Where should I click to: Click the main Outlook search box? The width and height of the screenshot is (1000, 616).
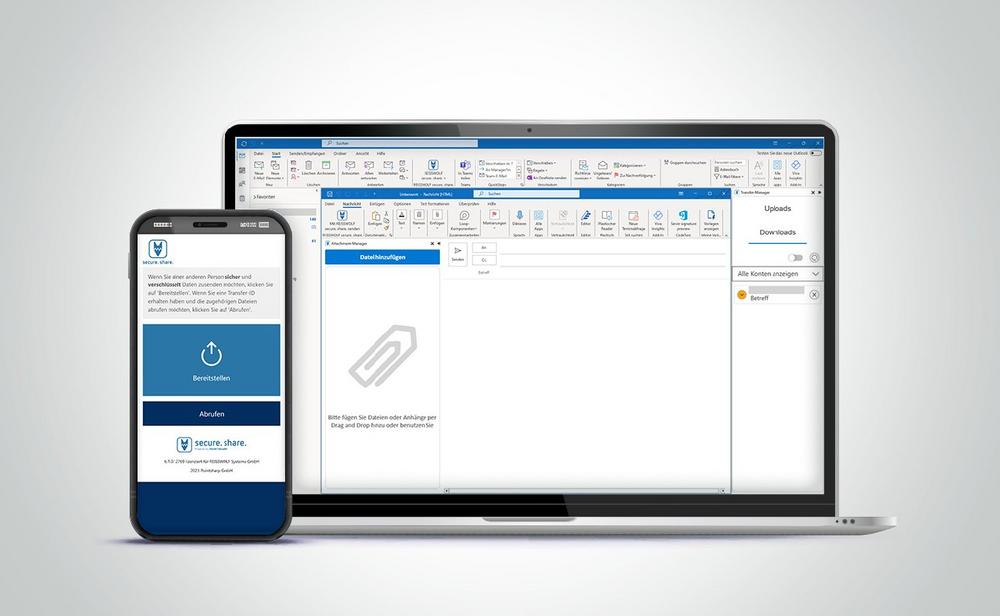click(400, 143)
